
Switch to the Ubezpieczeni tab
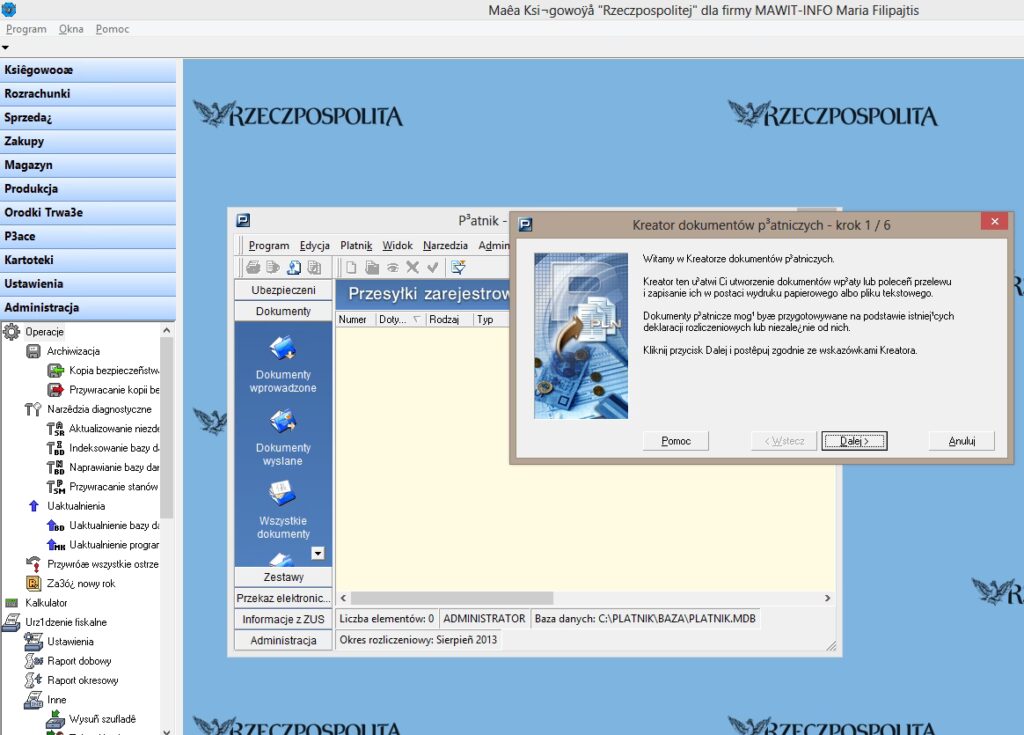point(283,290)
